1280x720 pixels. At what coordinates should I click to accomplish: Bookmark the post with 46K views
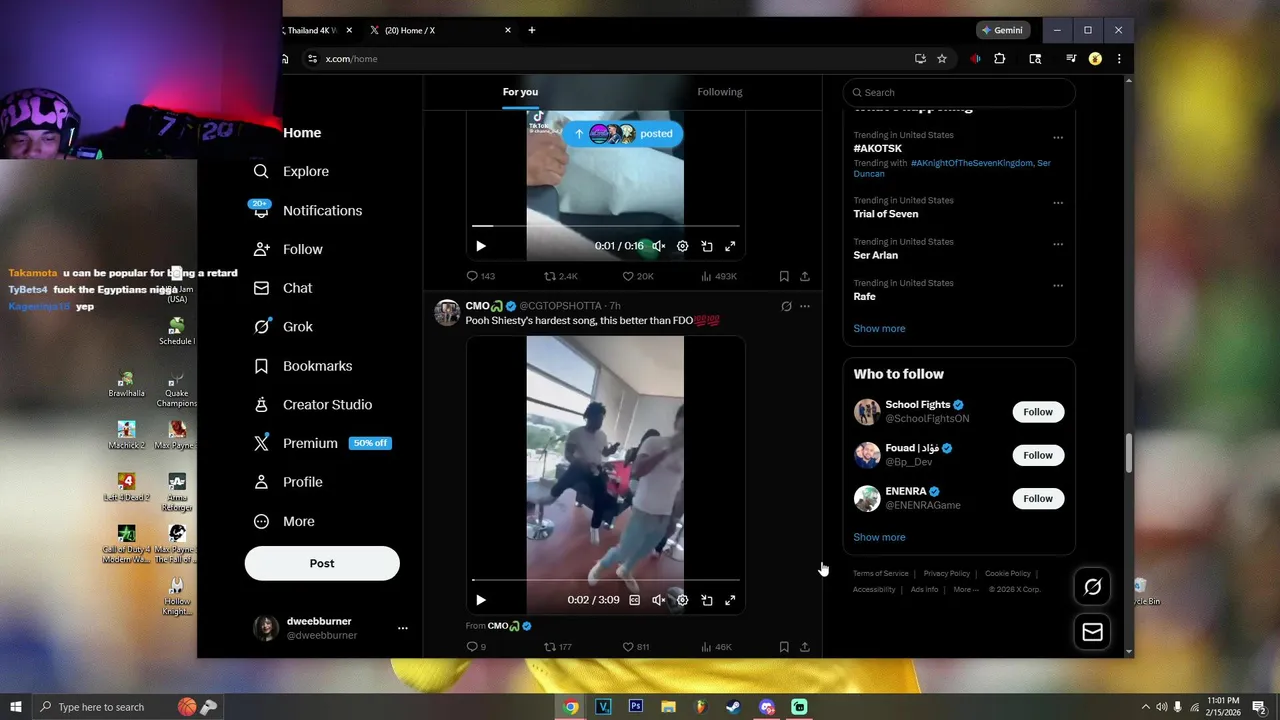(784, 647)
